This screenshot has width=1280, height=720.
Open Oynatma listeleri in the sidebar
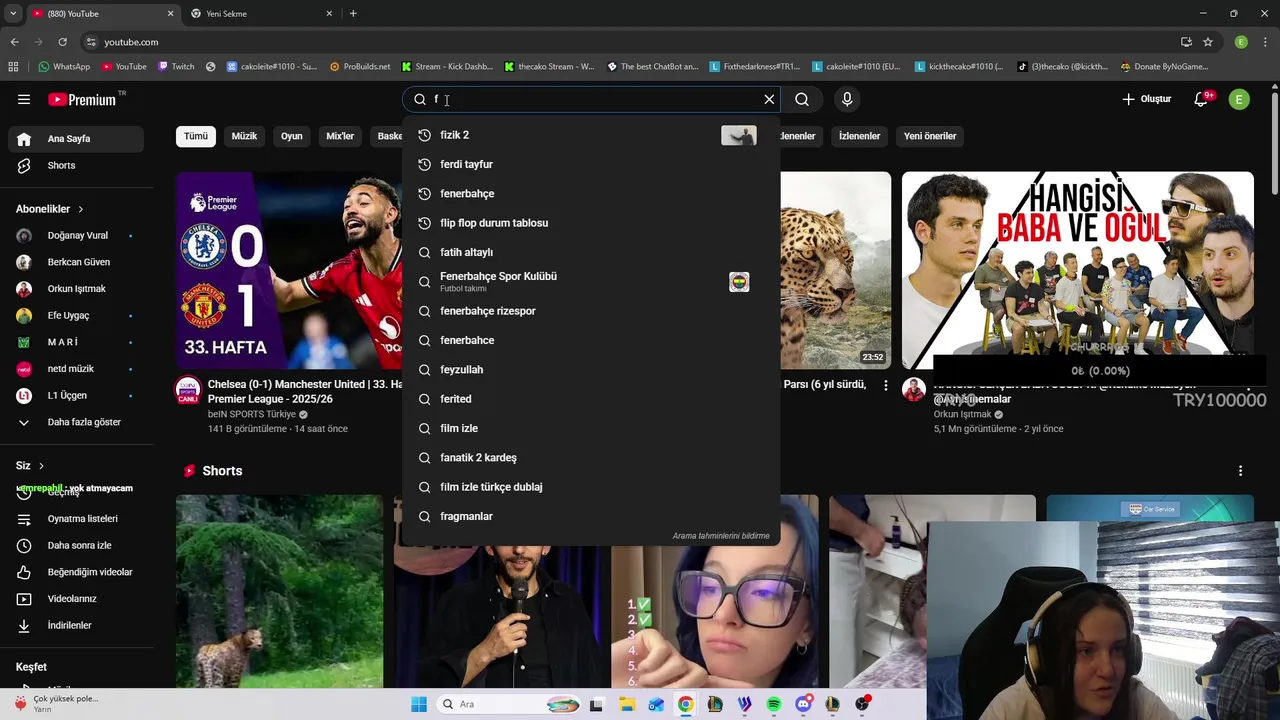[76, 519]
